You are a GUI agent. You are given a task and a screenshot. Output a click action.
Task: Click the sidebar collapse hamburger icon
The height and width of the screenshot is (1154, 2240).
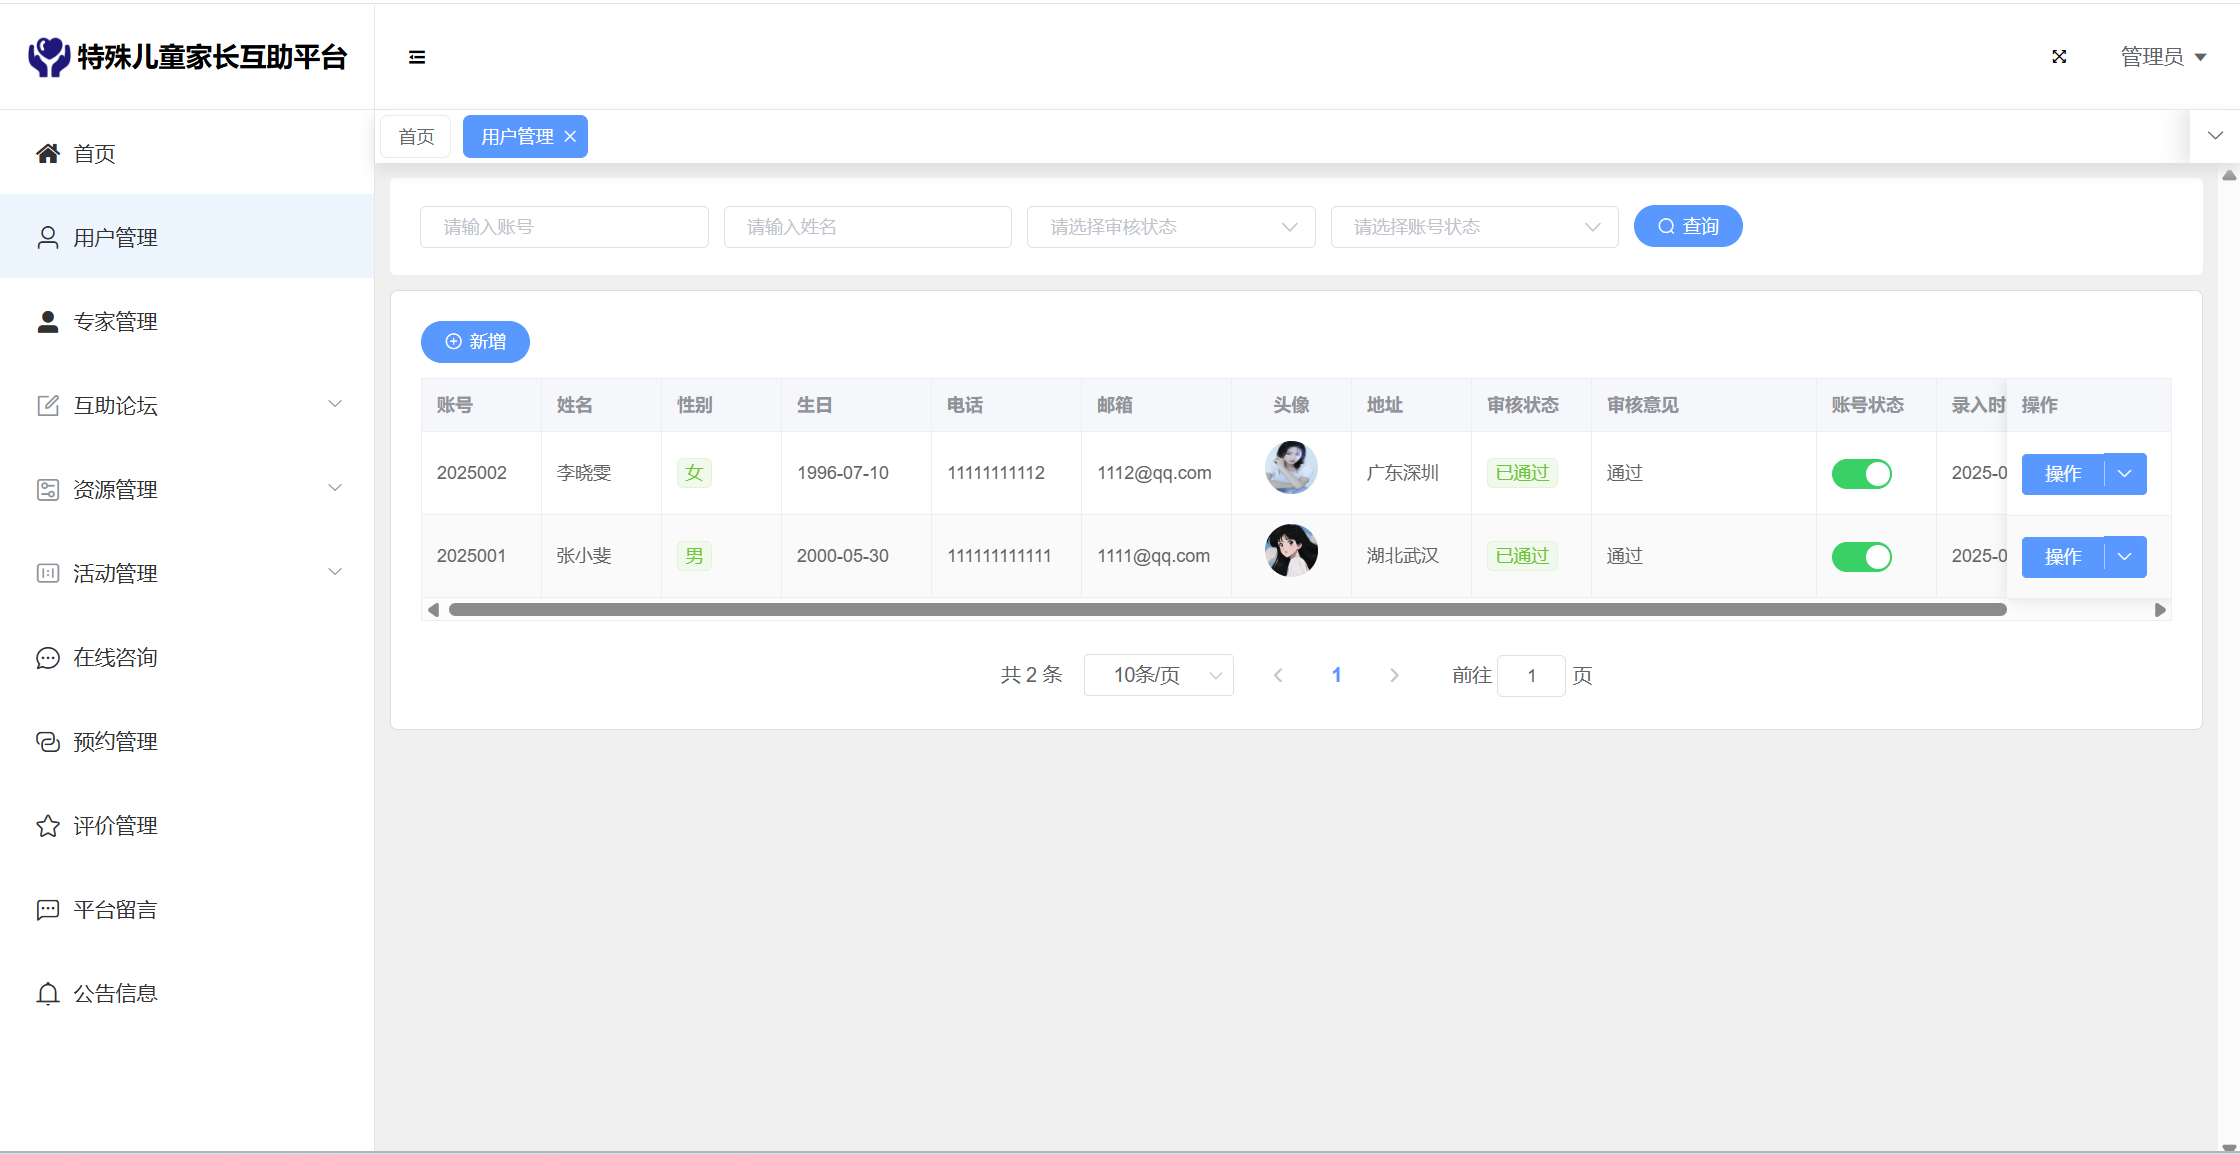[x=417, y=57]
